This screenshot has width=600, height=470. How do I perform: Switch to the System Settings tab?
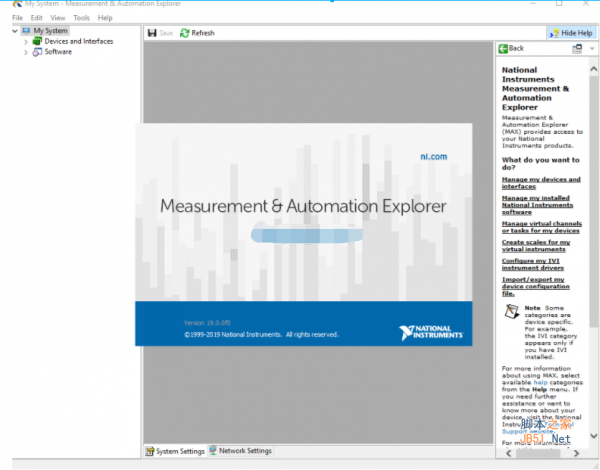click(175, 451)
